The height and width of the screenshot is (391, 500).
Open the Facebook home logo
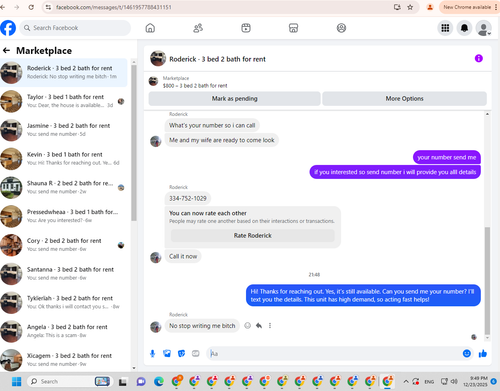click(x=8, y=28)
